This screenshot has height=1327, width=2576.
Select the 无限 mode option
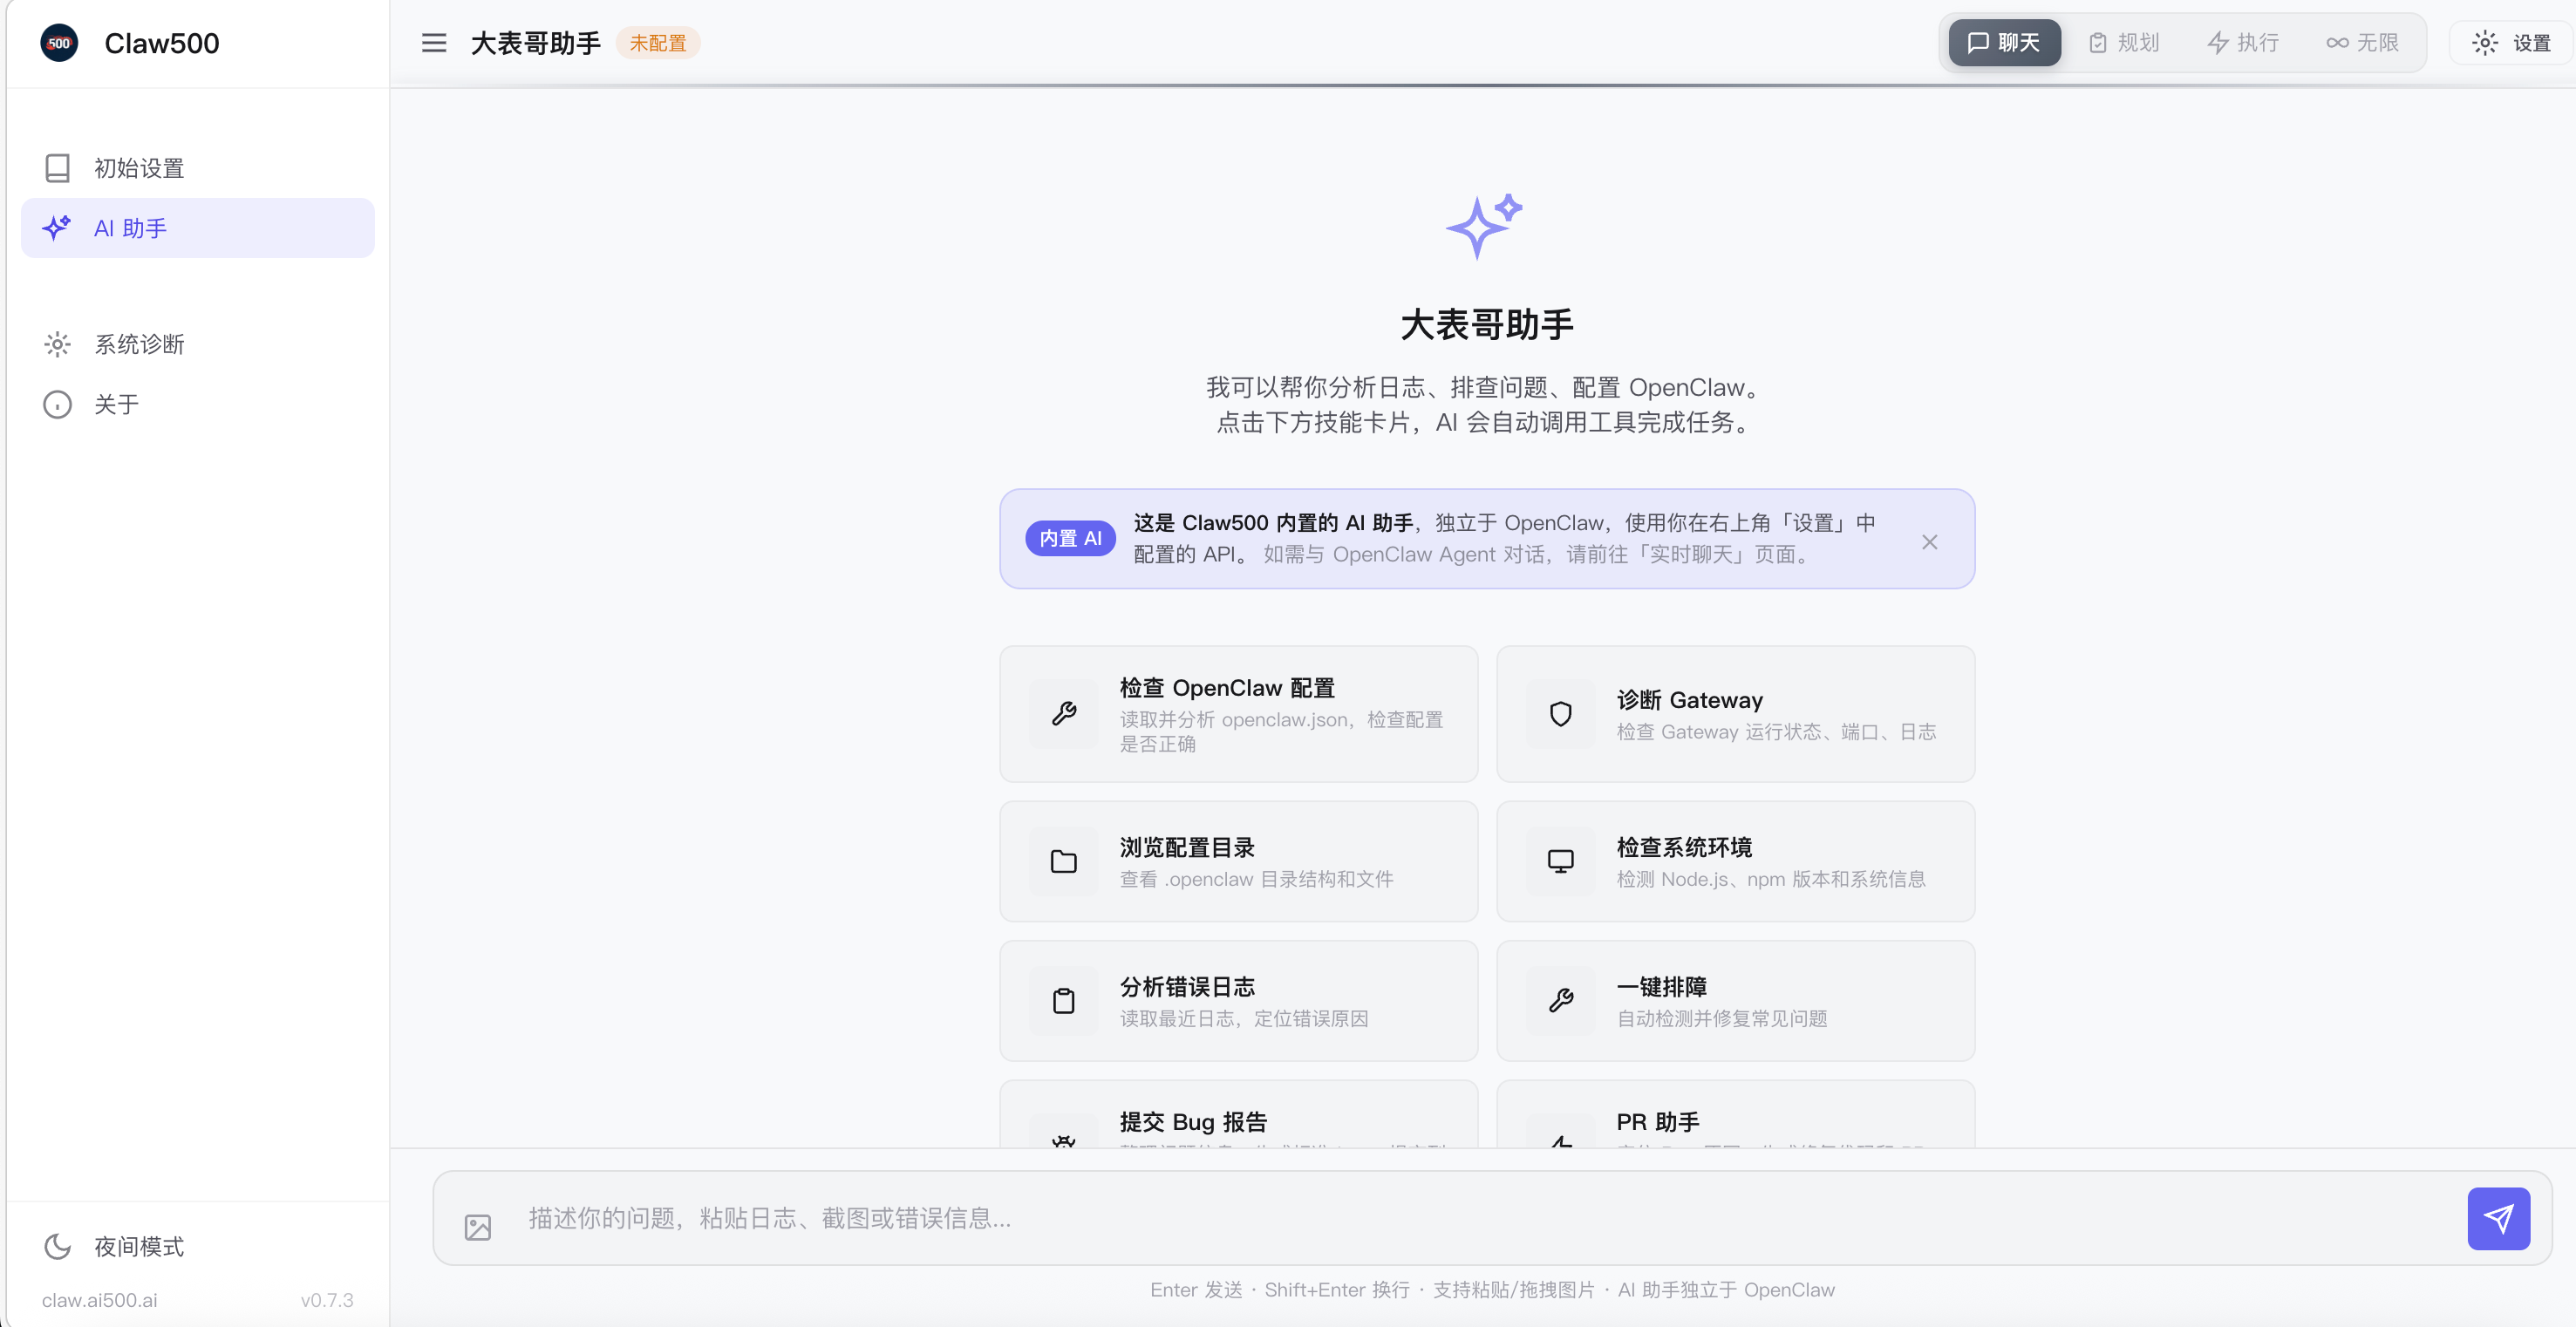(x=2362, y=42)
